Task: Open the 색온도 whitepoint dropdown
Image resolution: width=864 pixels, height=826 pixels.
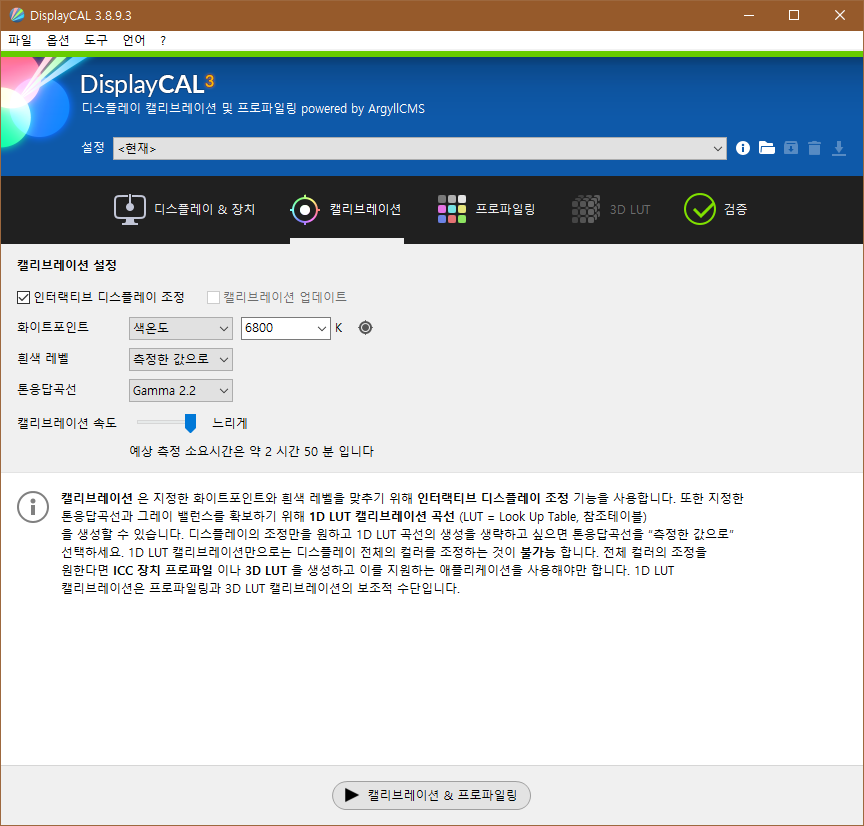Action: [x=181, y=328]
